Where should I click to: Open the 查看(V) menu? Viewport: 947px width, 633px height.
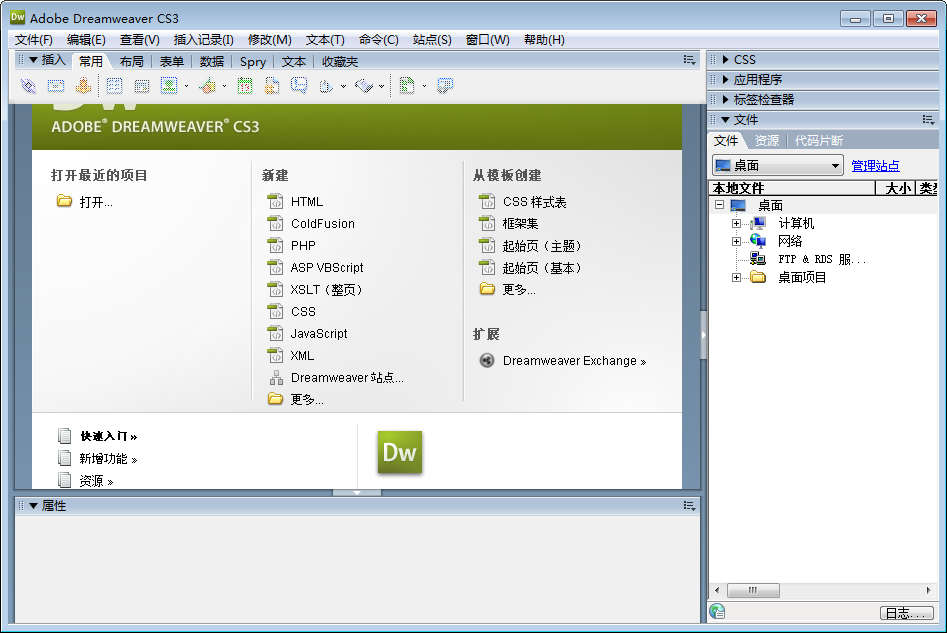tap(140, 40)
